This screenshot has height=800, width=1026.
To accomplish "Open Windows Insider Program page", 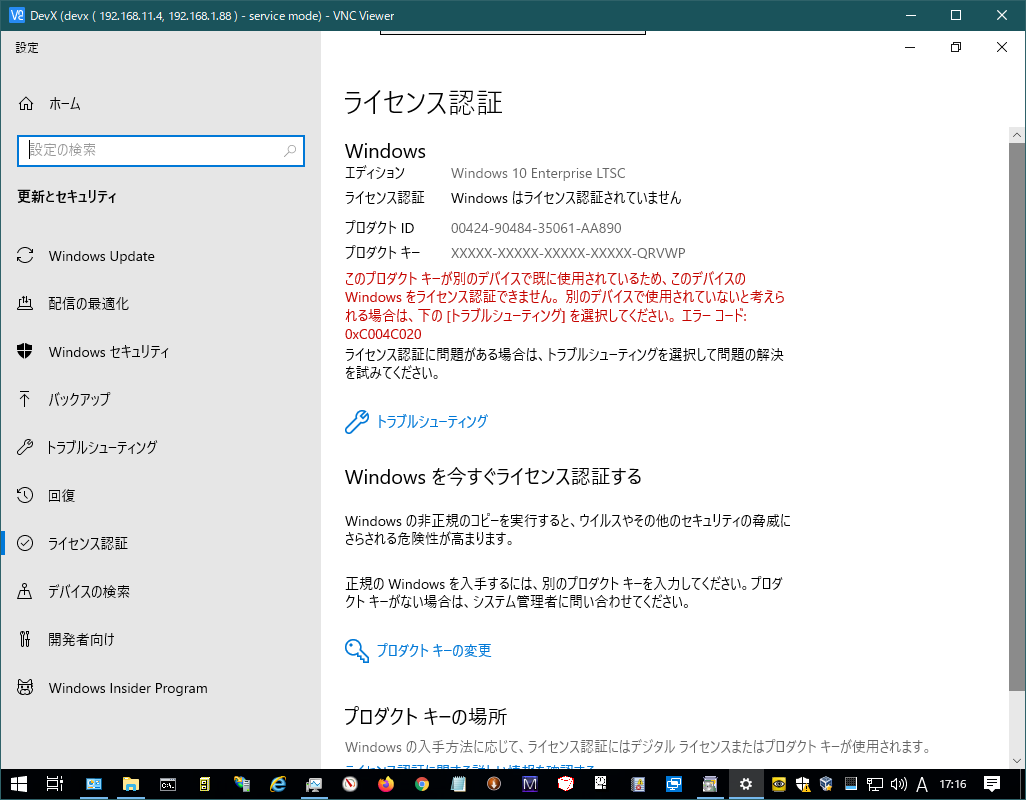I will click(x=113, y=687).
